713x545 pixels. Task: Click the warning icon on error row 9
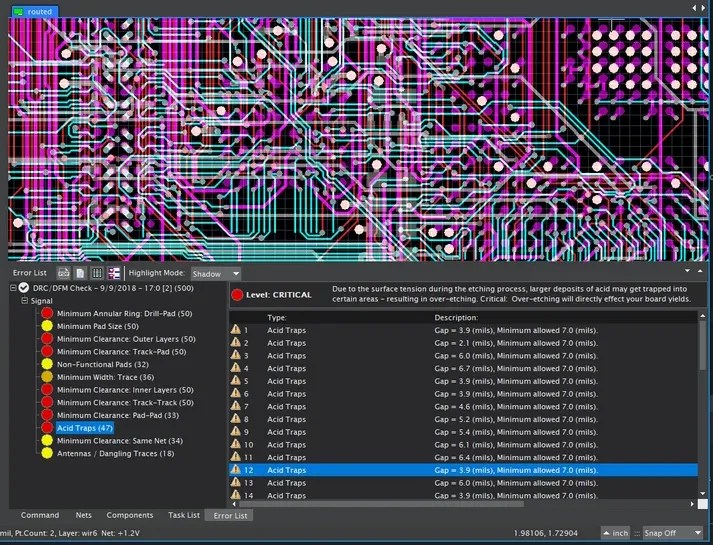coord(236,431)
